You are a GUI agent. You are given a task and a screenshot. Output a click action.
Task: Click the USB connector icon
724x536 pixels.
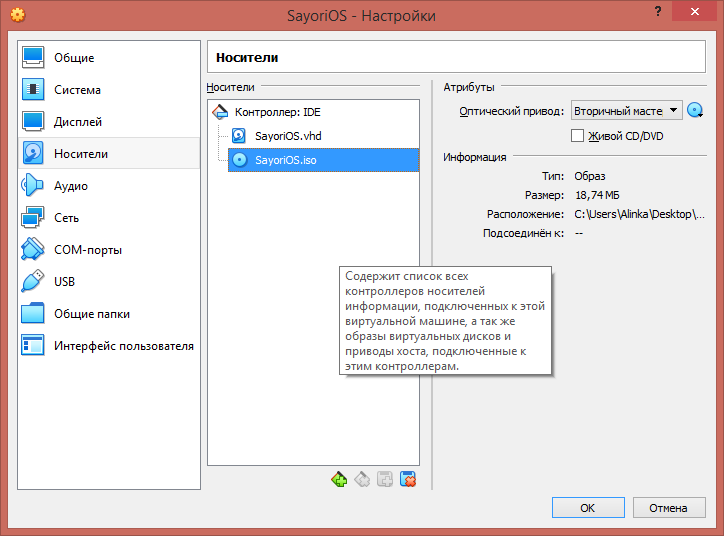coord(33,282)
